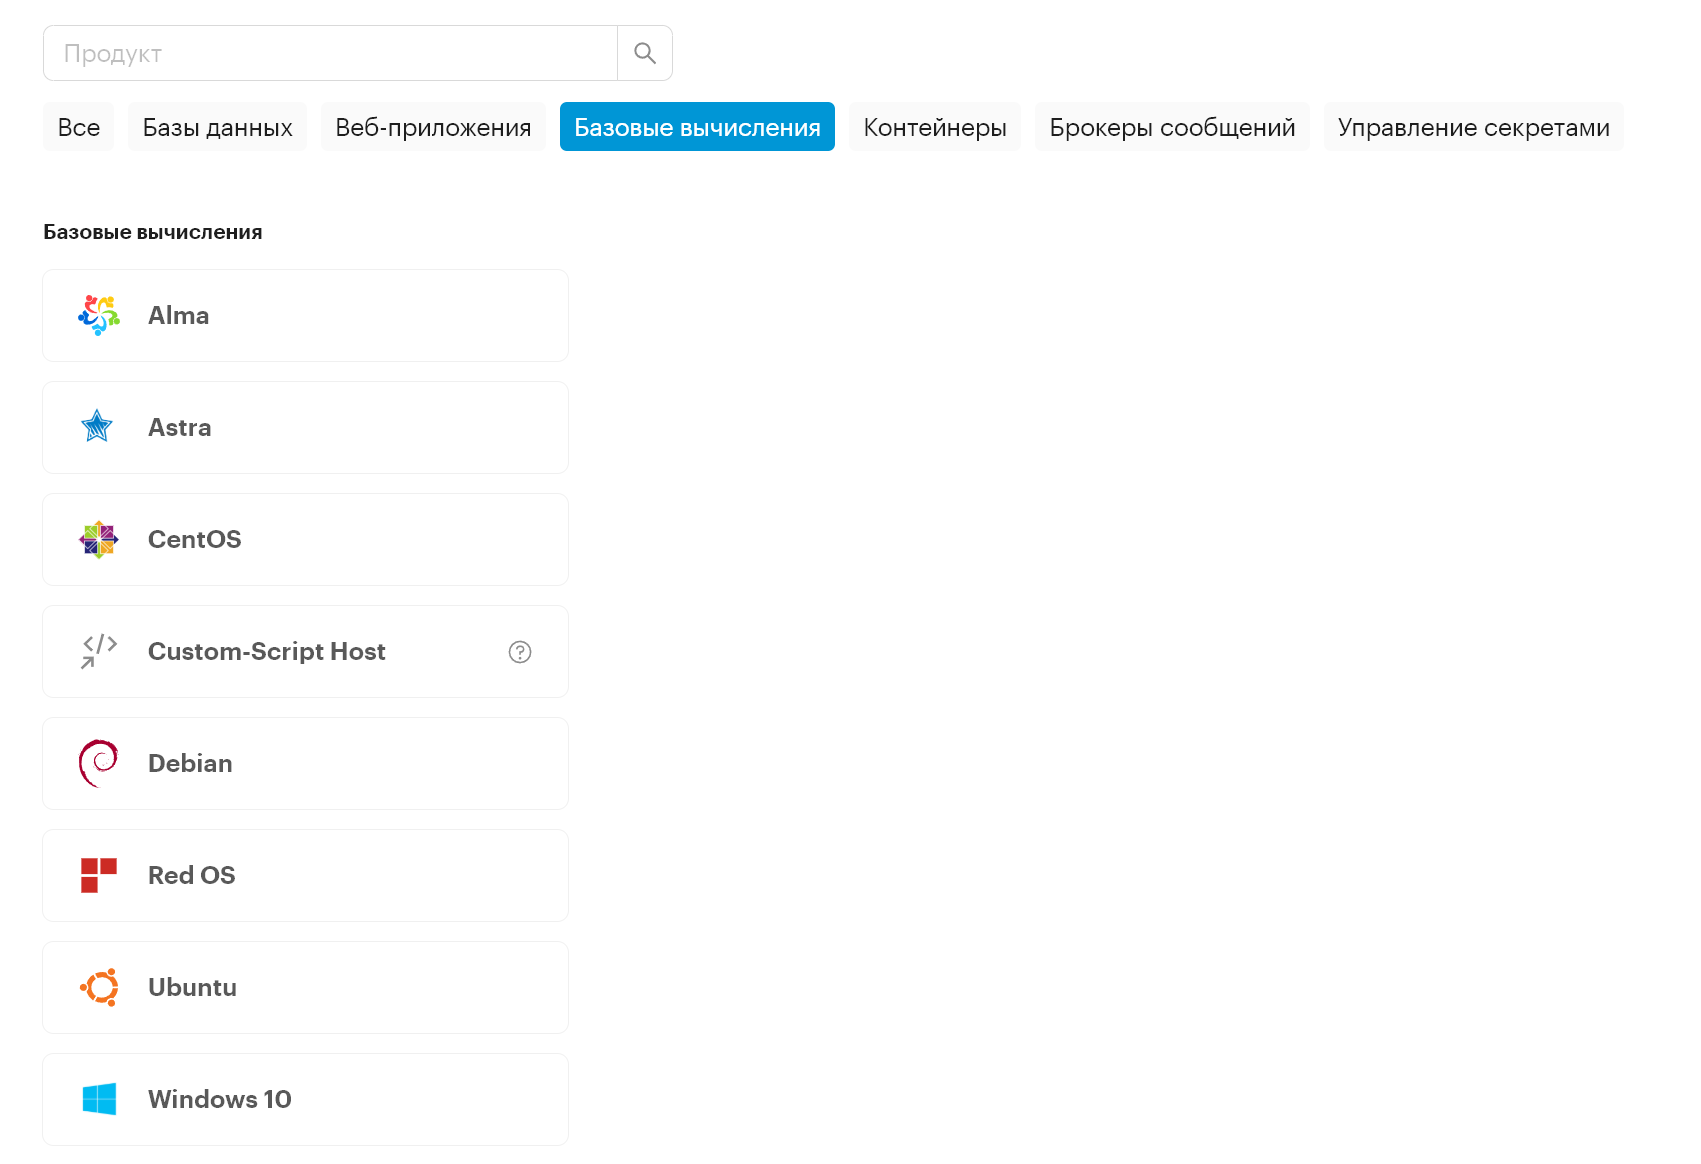Click the Red OS logo icon
Screen dimensions: 1701x1164
coord(99,875)
